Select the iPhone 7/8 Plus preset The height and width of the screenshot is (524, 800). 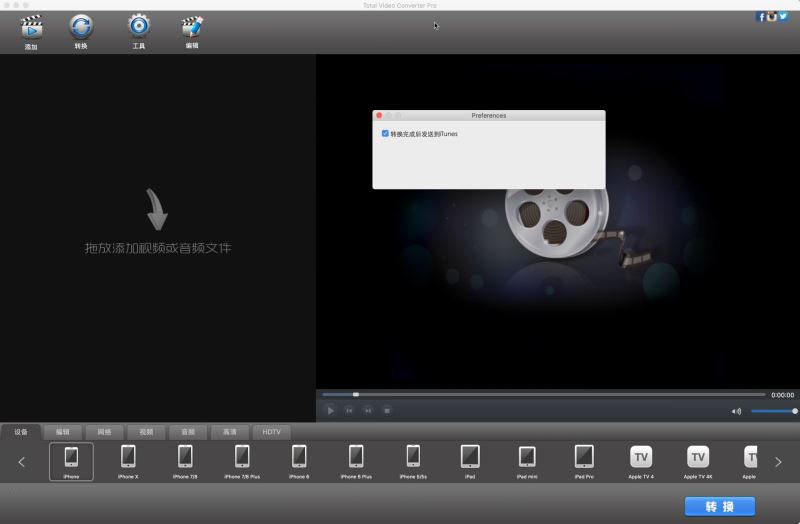coord(242,461)
